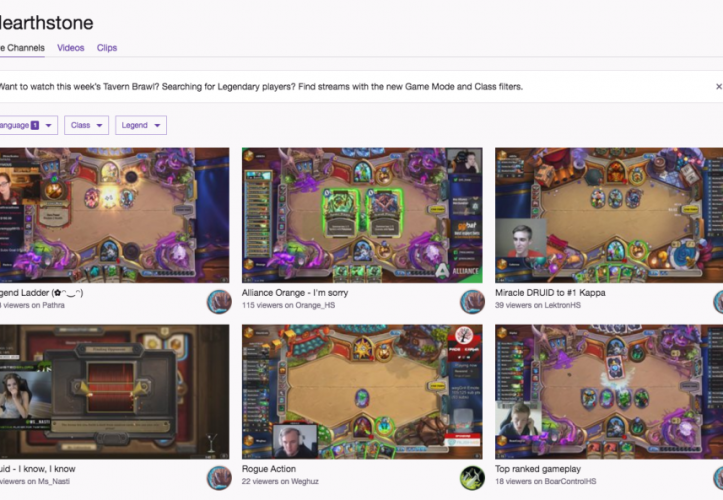
Task: Switch to the Clips tab
Action: 107,48
